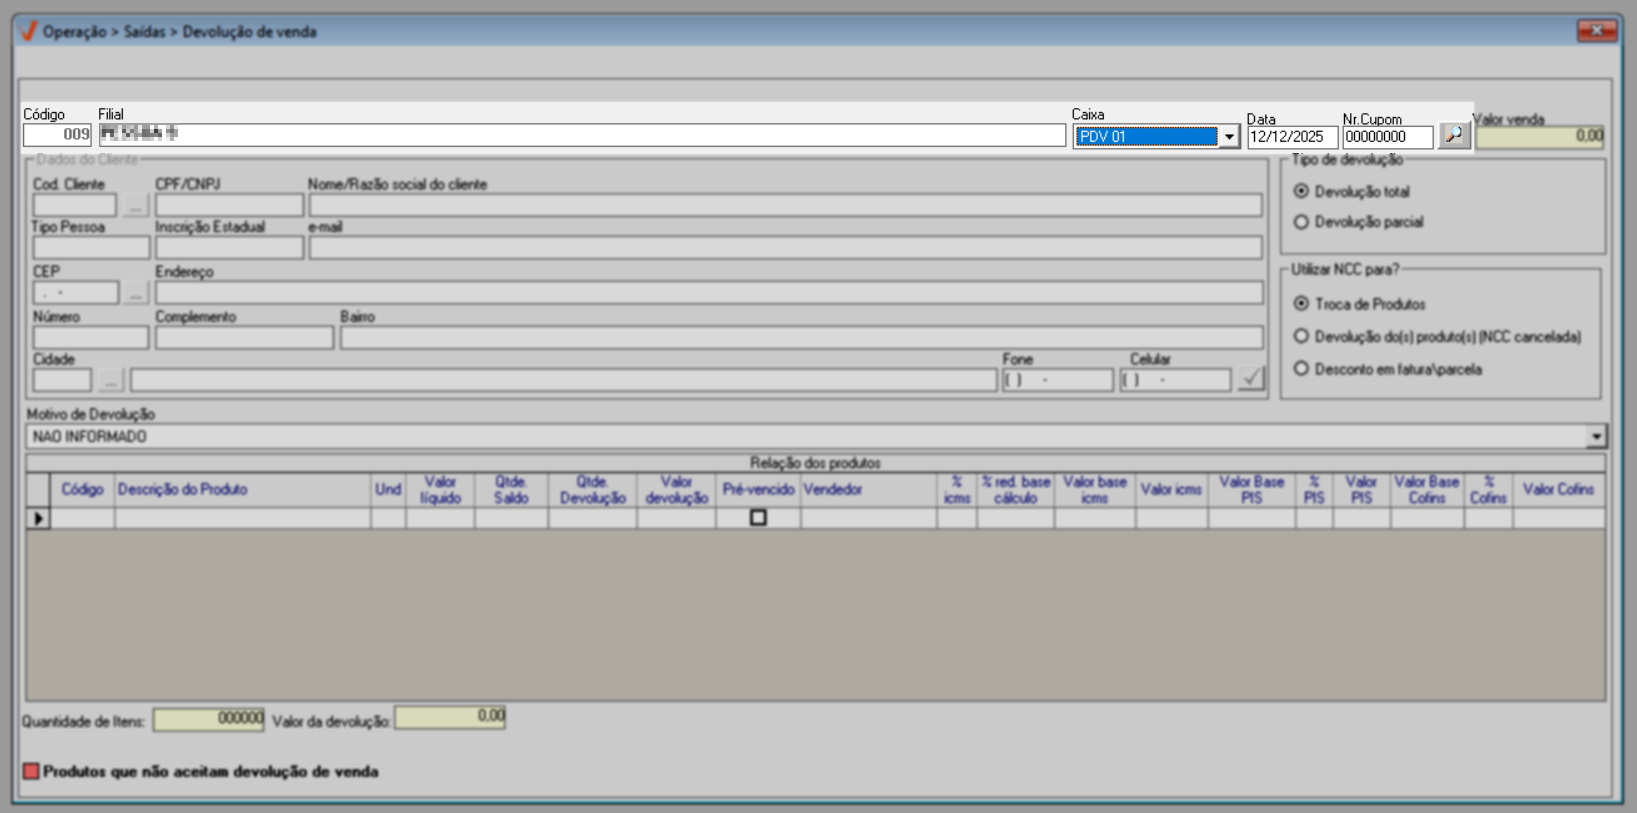Click the magnifier search icon beside Nr.Cupom

pos(1454,135)
